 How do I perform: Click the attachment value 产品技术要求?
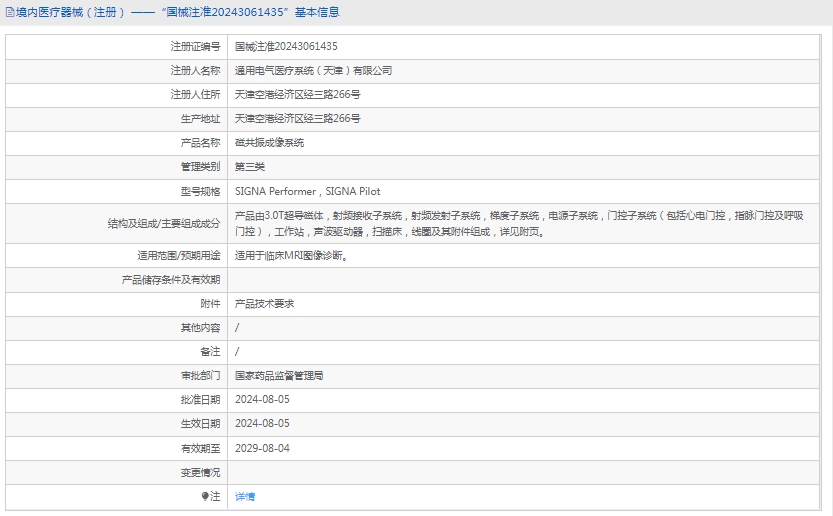[x=264, y=304]
